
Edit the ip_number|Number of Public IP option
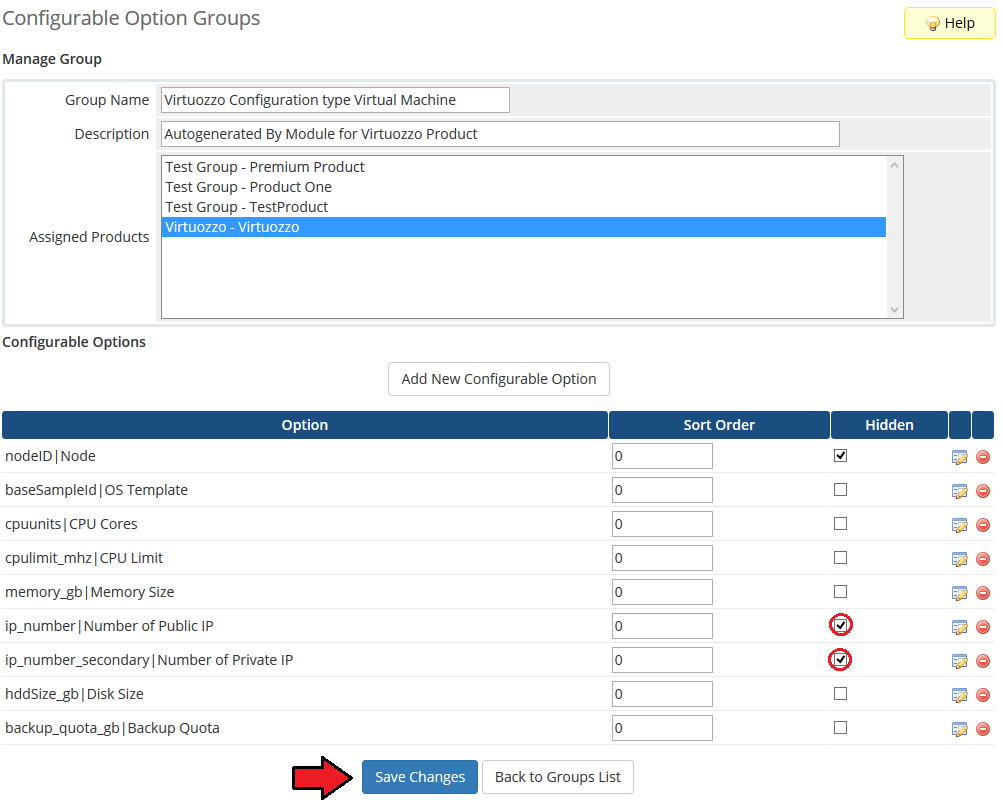pos(960,627)
